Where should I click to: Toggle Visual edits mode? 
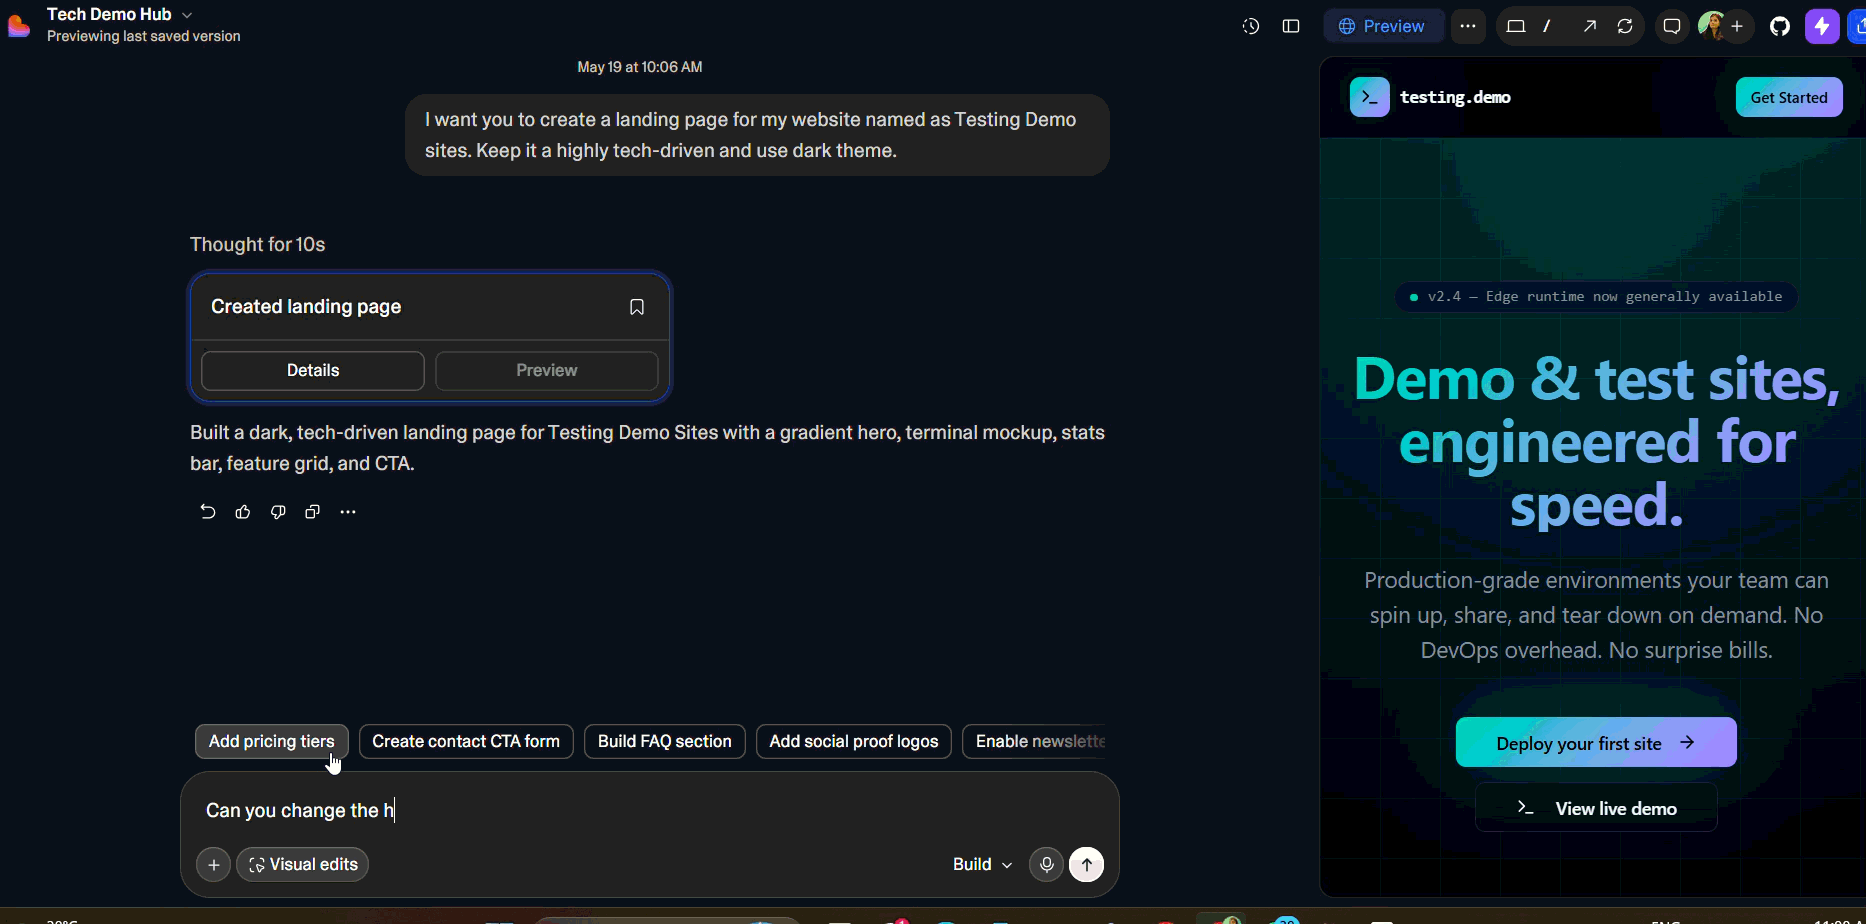tap(303, 865)
